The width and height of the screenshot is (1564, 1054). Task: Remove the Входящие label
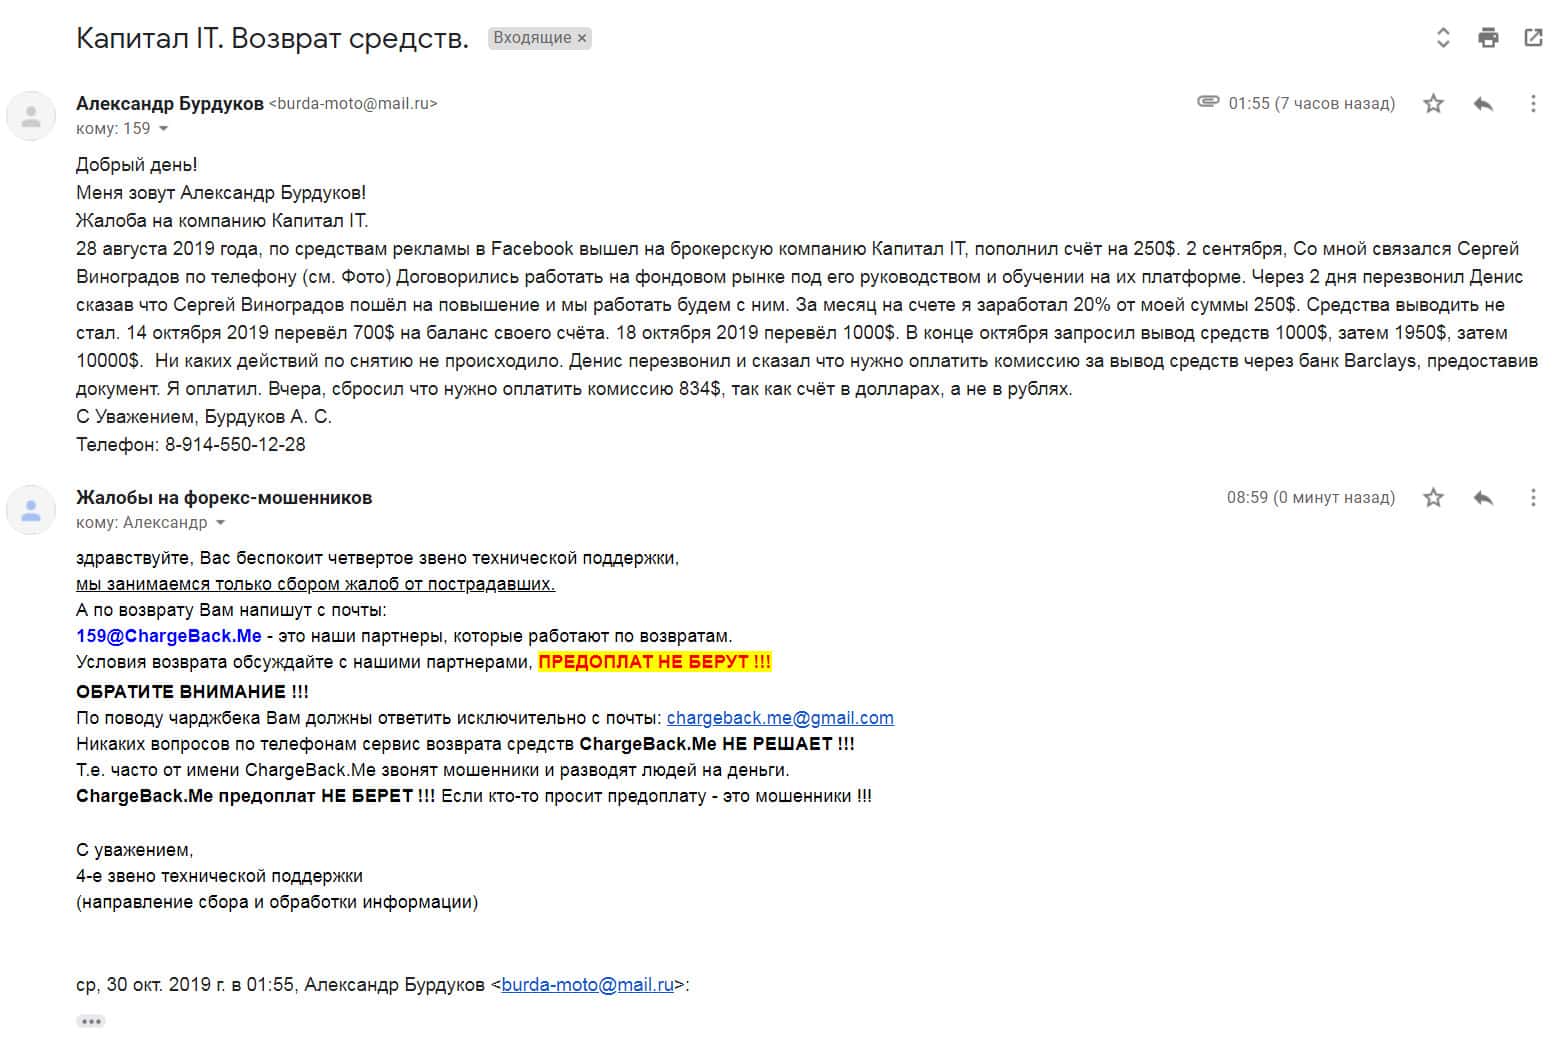pyautogui.click(x=582, y=38)
